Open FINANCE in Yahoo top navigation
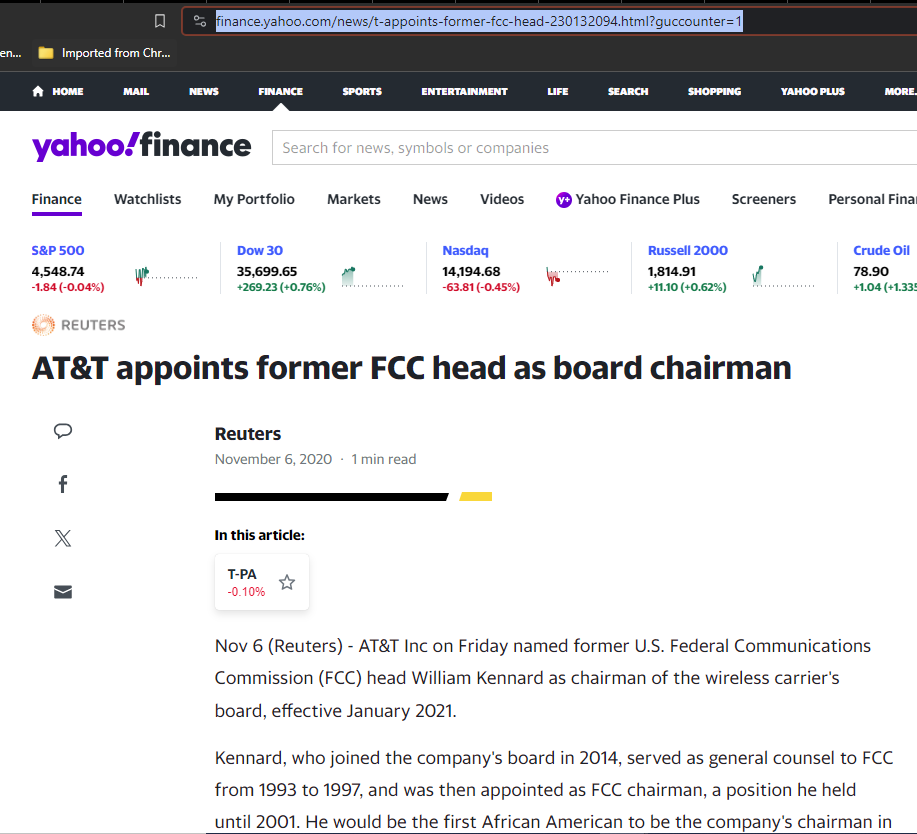The image size is (917, 834). point(281,91)
